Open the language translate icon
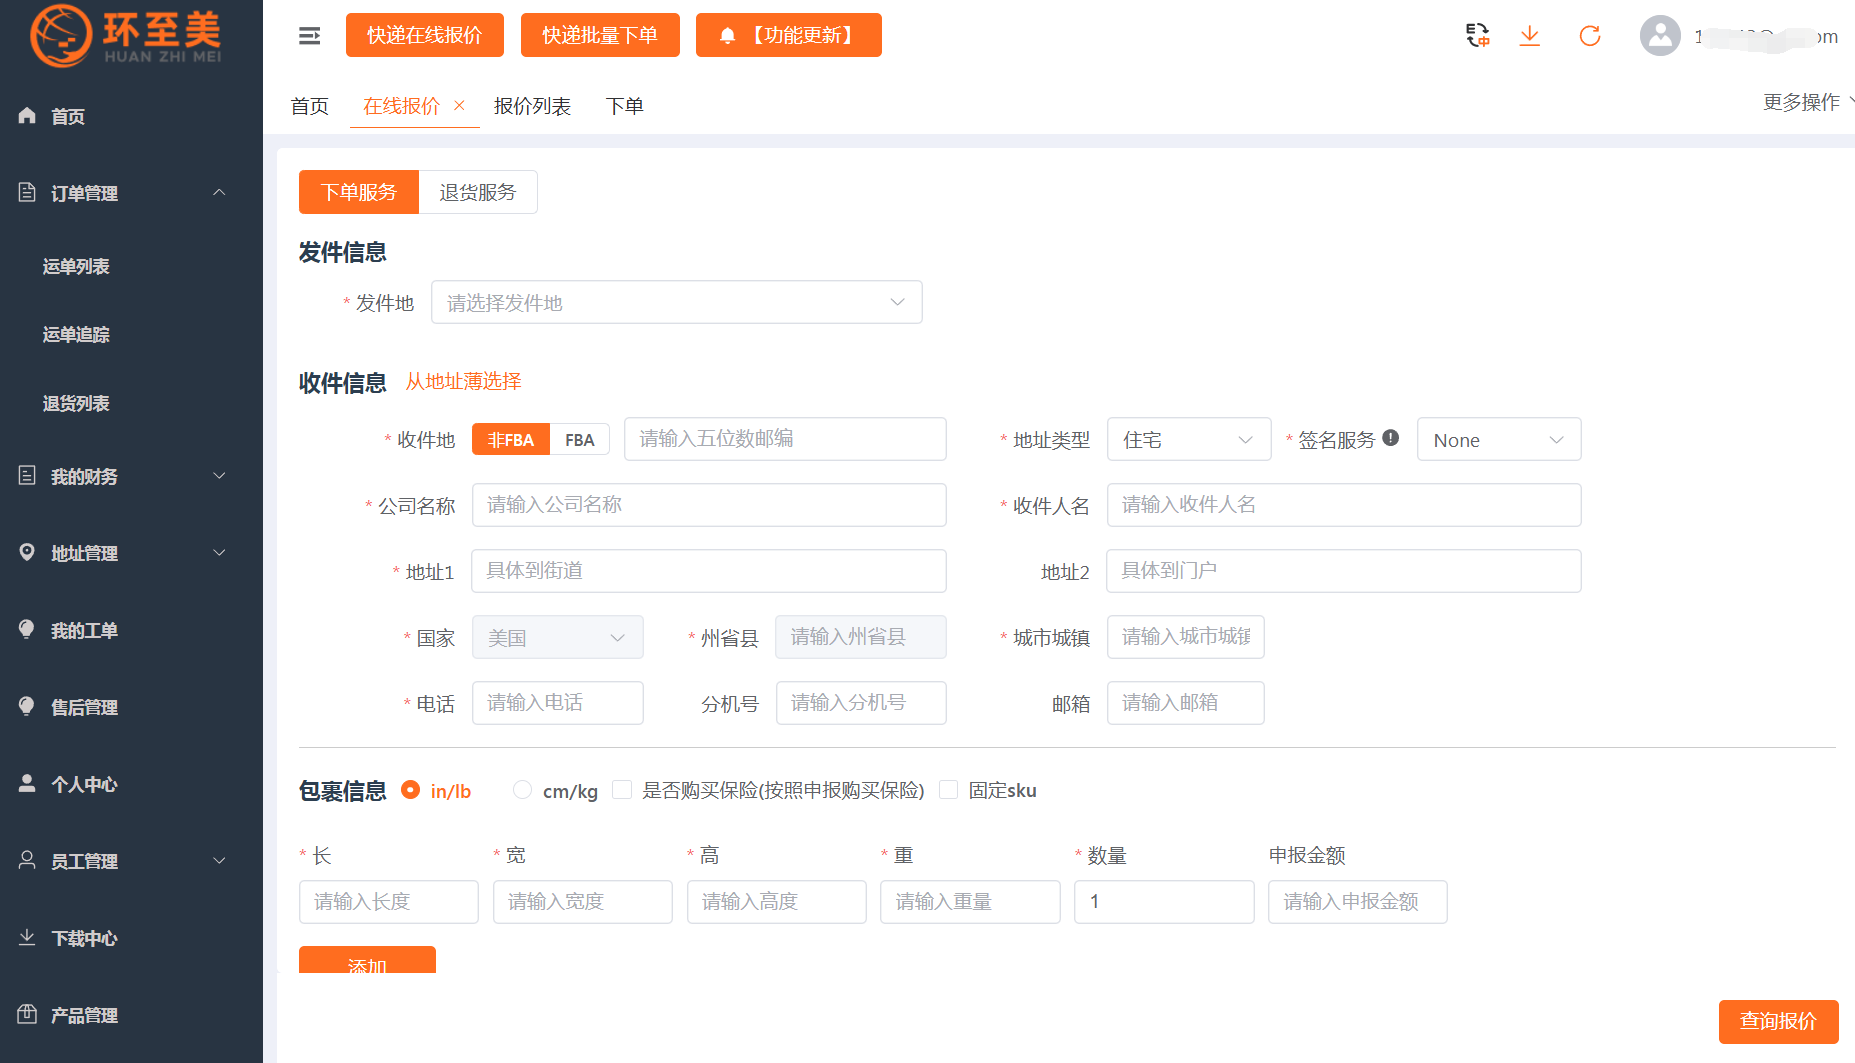This screenshot has width=1855, height=1063. (x=1477, y=36)
